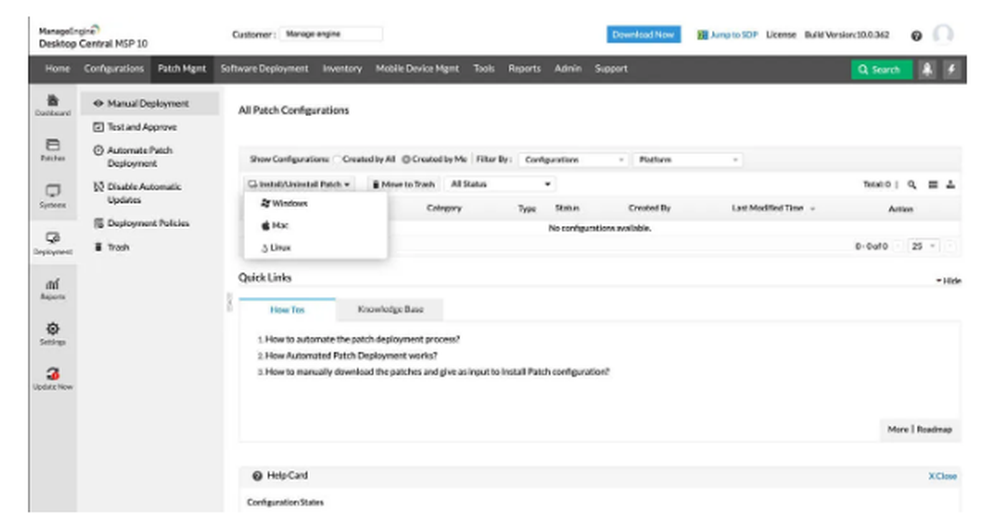Click the Jump to SDP link
This screenshot has height=514, width=1000.
pyautogui.click(x=727, y=34)
